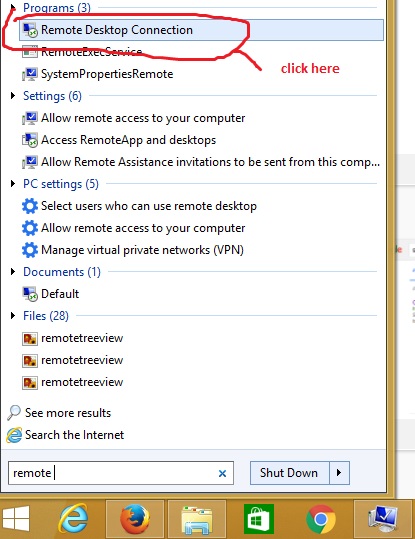Image resolution: width=415 pixels, height=539 pixels.
Task: Collapse the Settings (6) group arrow
Action: click(x=13, y=96)
